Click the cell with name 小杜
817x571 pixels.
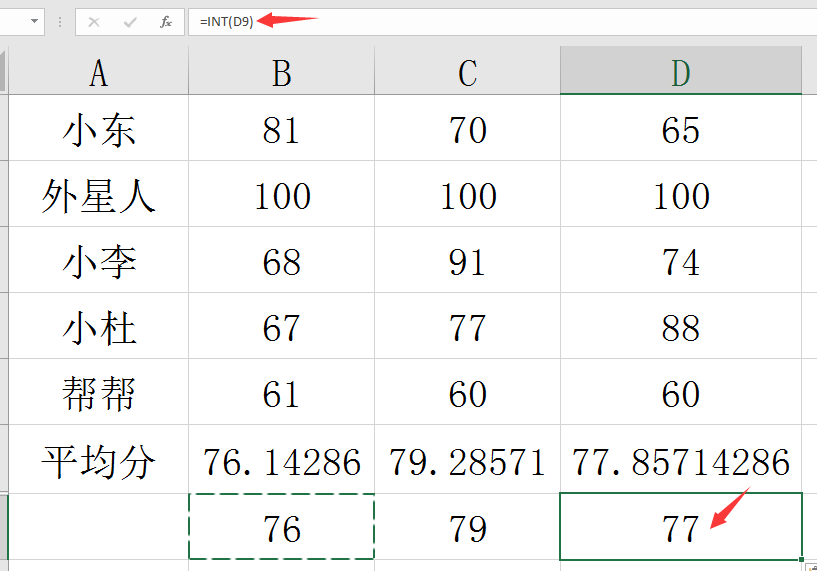pos(98,326)
